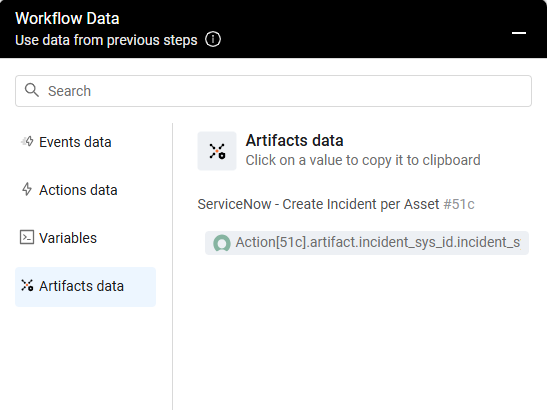This screenshot has width=547, height=410.
Task: Click the Events data lightning icon
Action: [x=27, y=141]
